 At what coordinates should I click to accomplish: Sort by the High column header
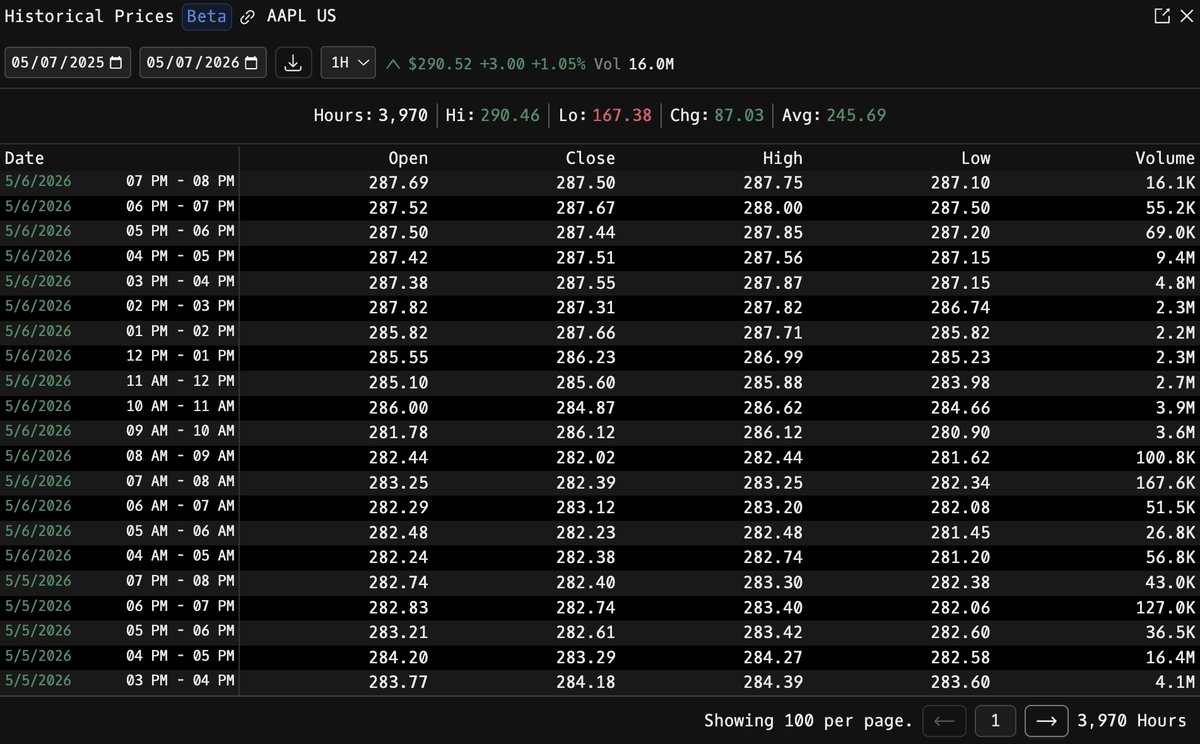click(x=782, y=158)
